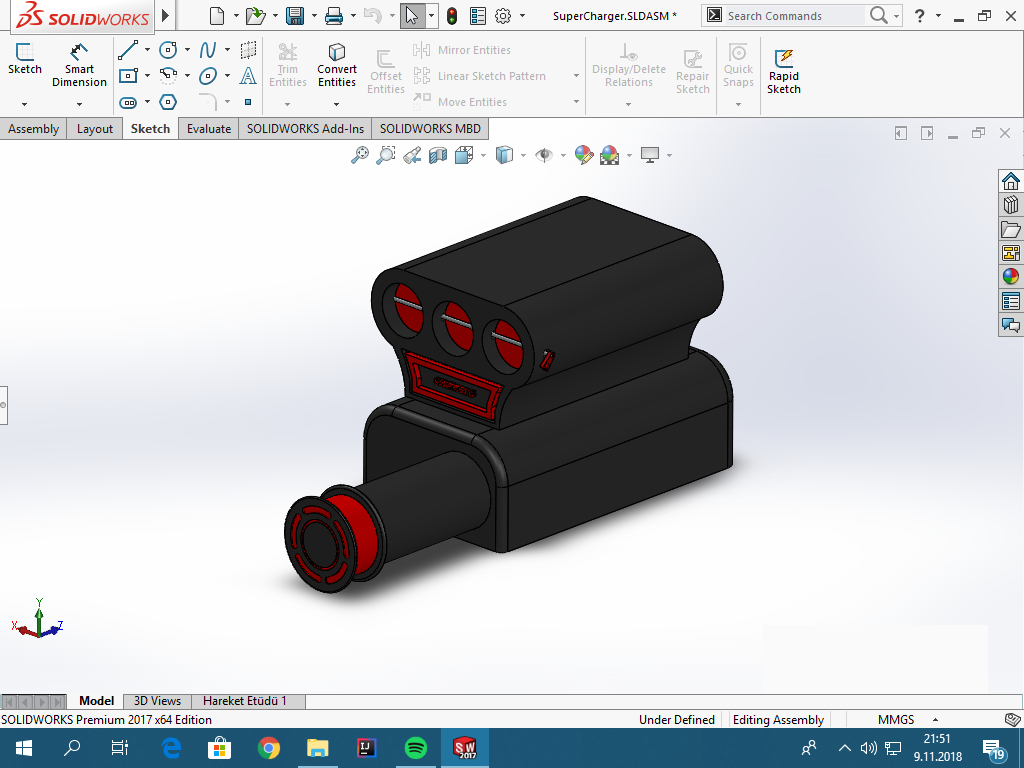Open the File Explorer task pane
This screenshot has width=1024, height=768.
tap(1011, 229)
